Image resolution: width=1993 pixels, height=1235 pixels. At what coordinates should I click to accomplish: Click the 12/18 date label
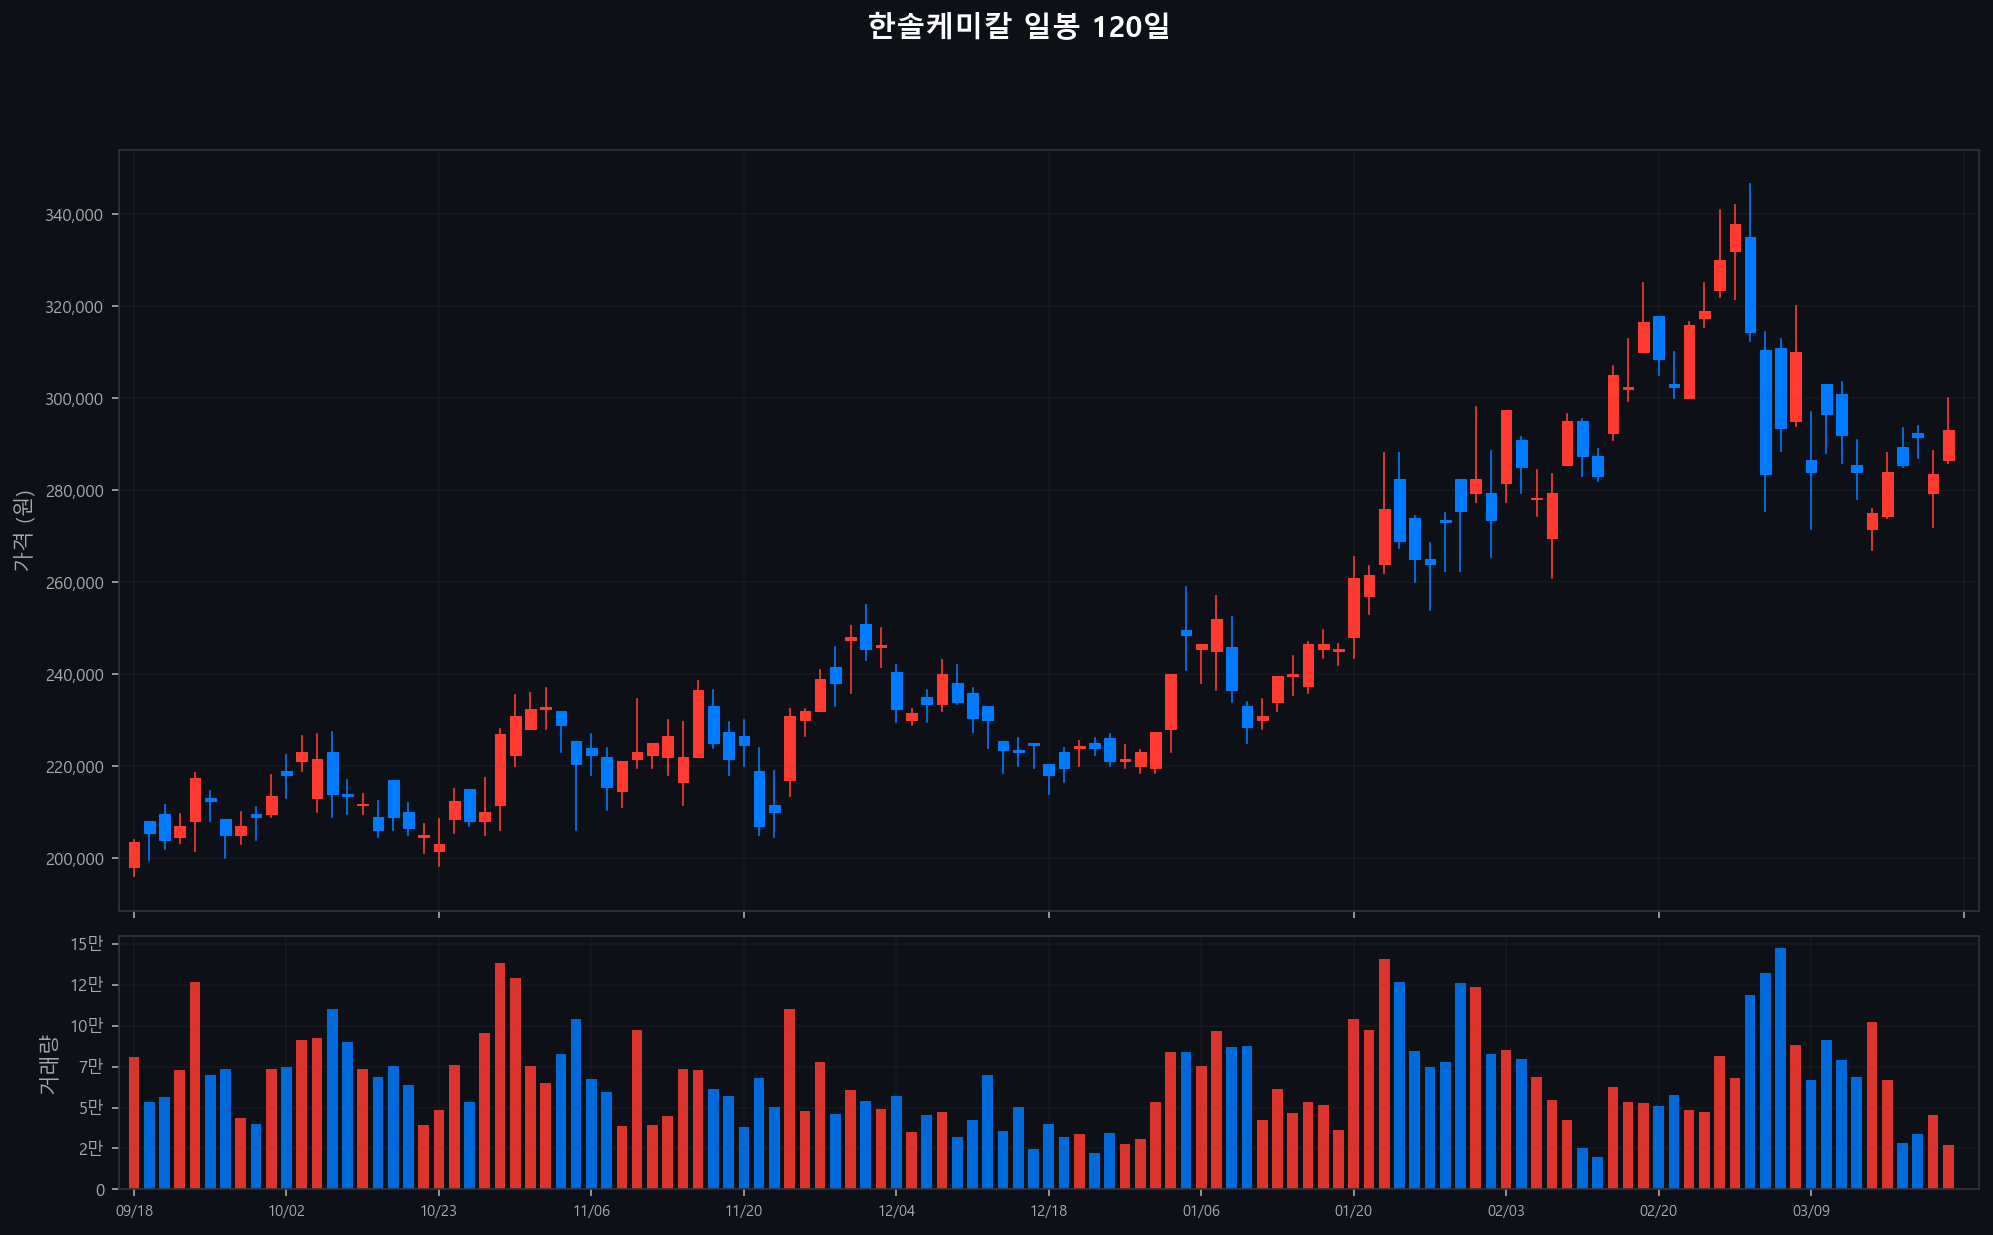(1048, 1211)
